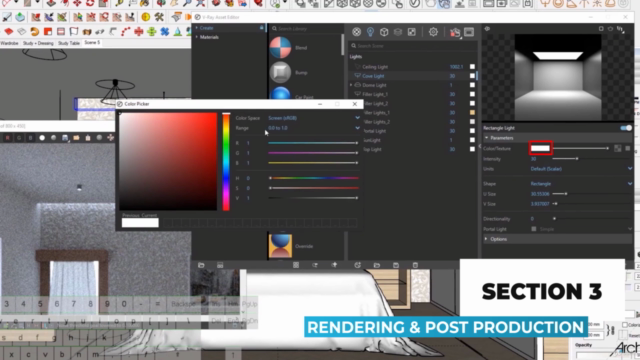
Task: Open the Units dropdown
Action: pos(581,169)
